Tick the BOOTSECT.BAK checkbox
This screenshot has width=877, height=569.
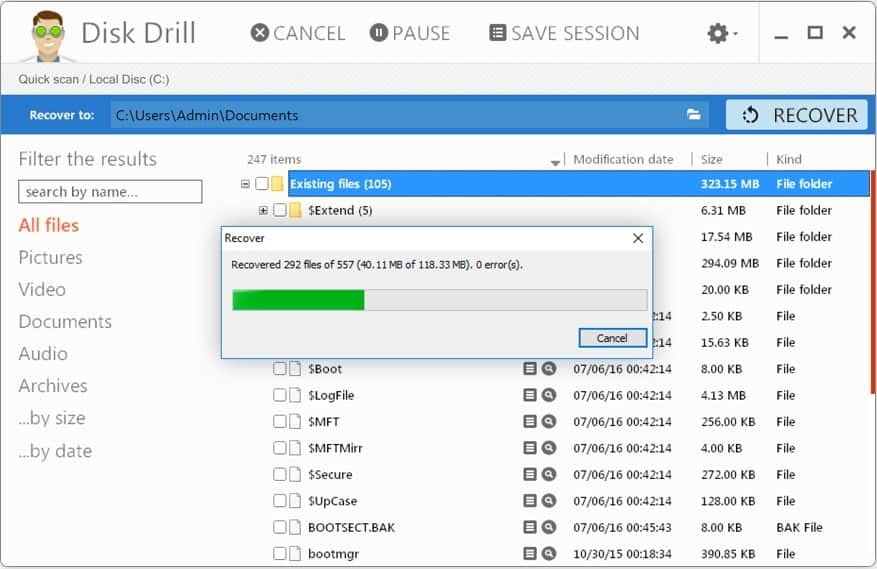click(280, 527)
